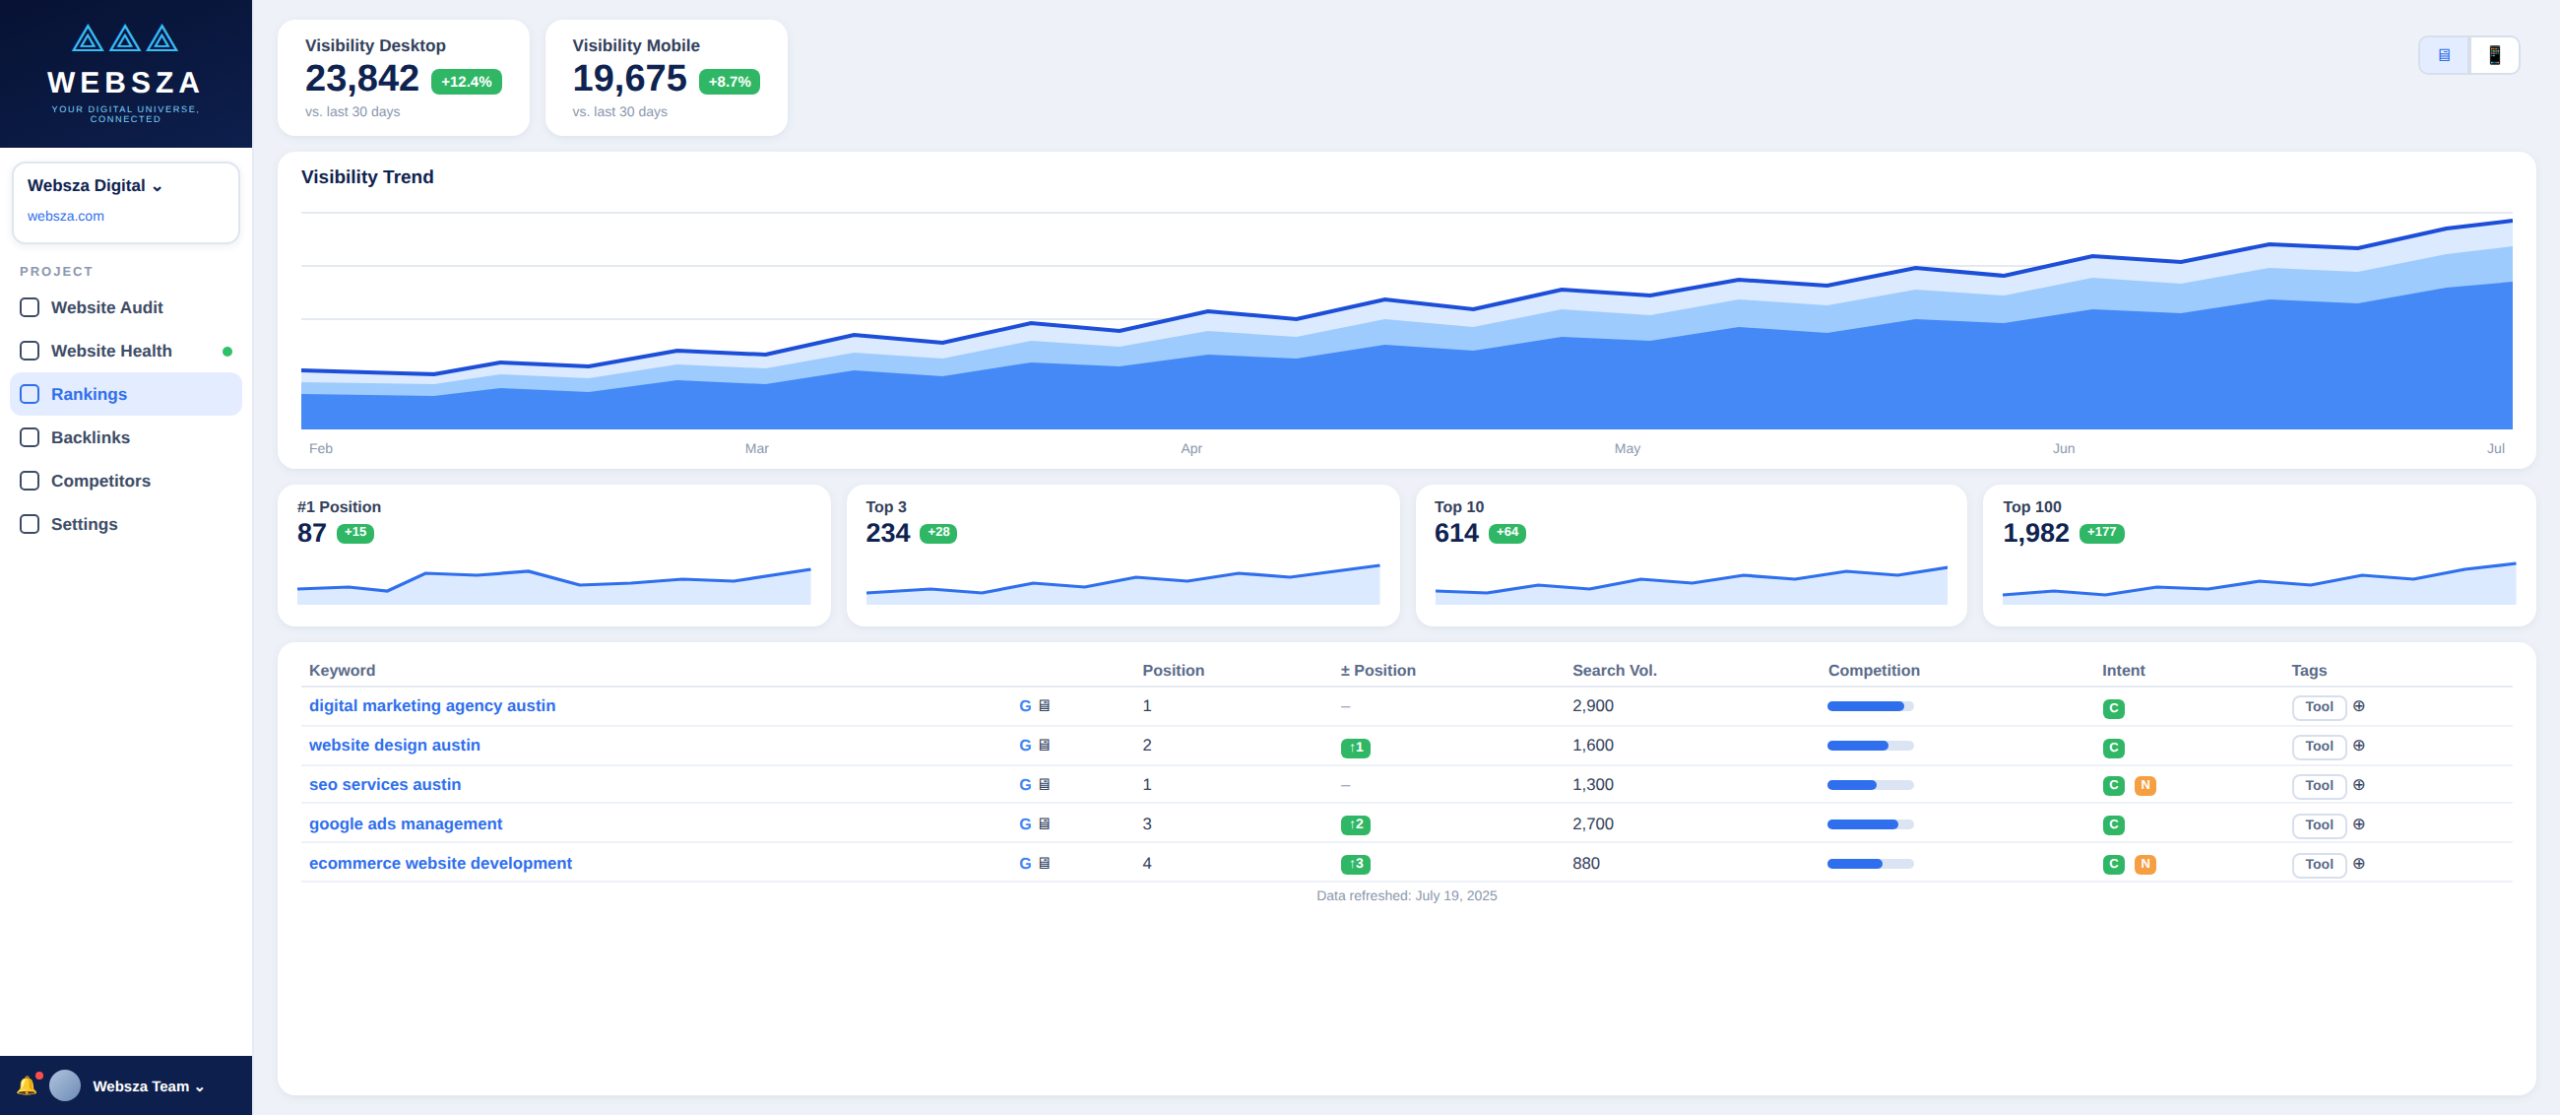Open keyword seo services austin
Viewport: 2560px width, 1115px height.
click(x=385, y=785)
